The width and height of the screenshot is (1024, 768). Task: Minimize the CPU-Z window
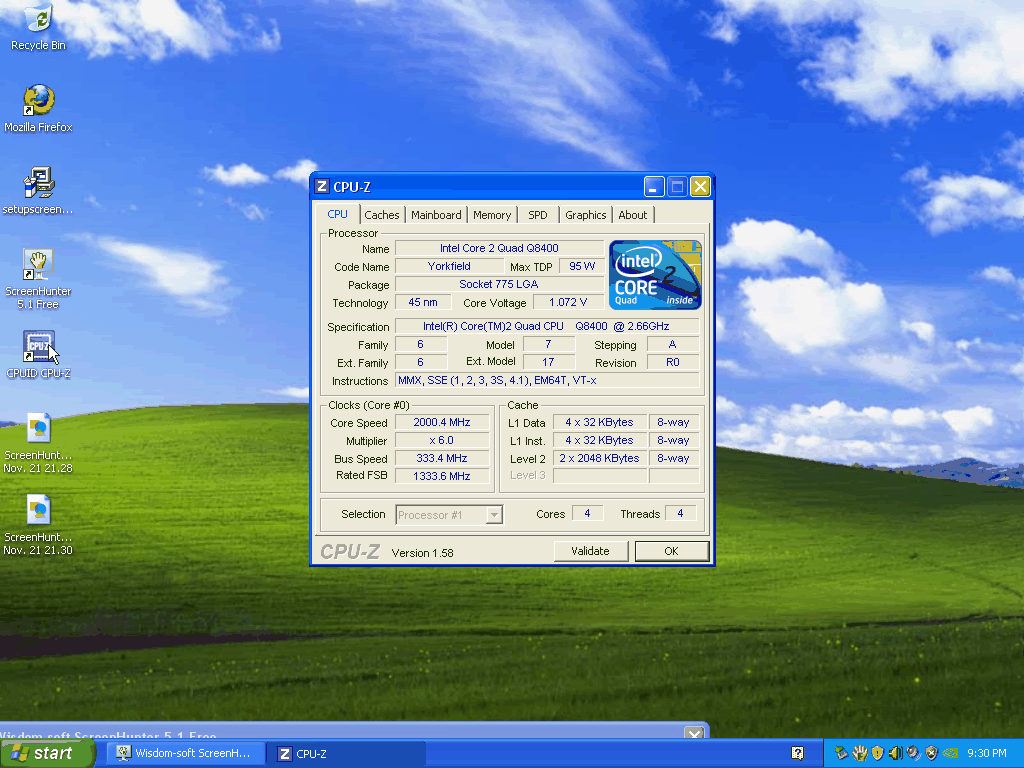tap(654, 187)
